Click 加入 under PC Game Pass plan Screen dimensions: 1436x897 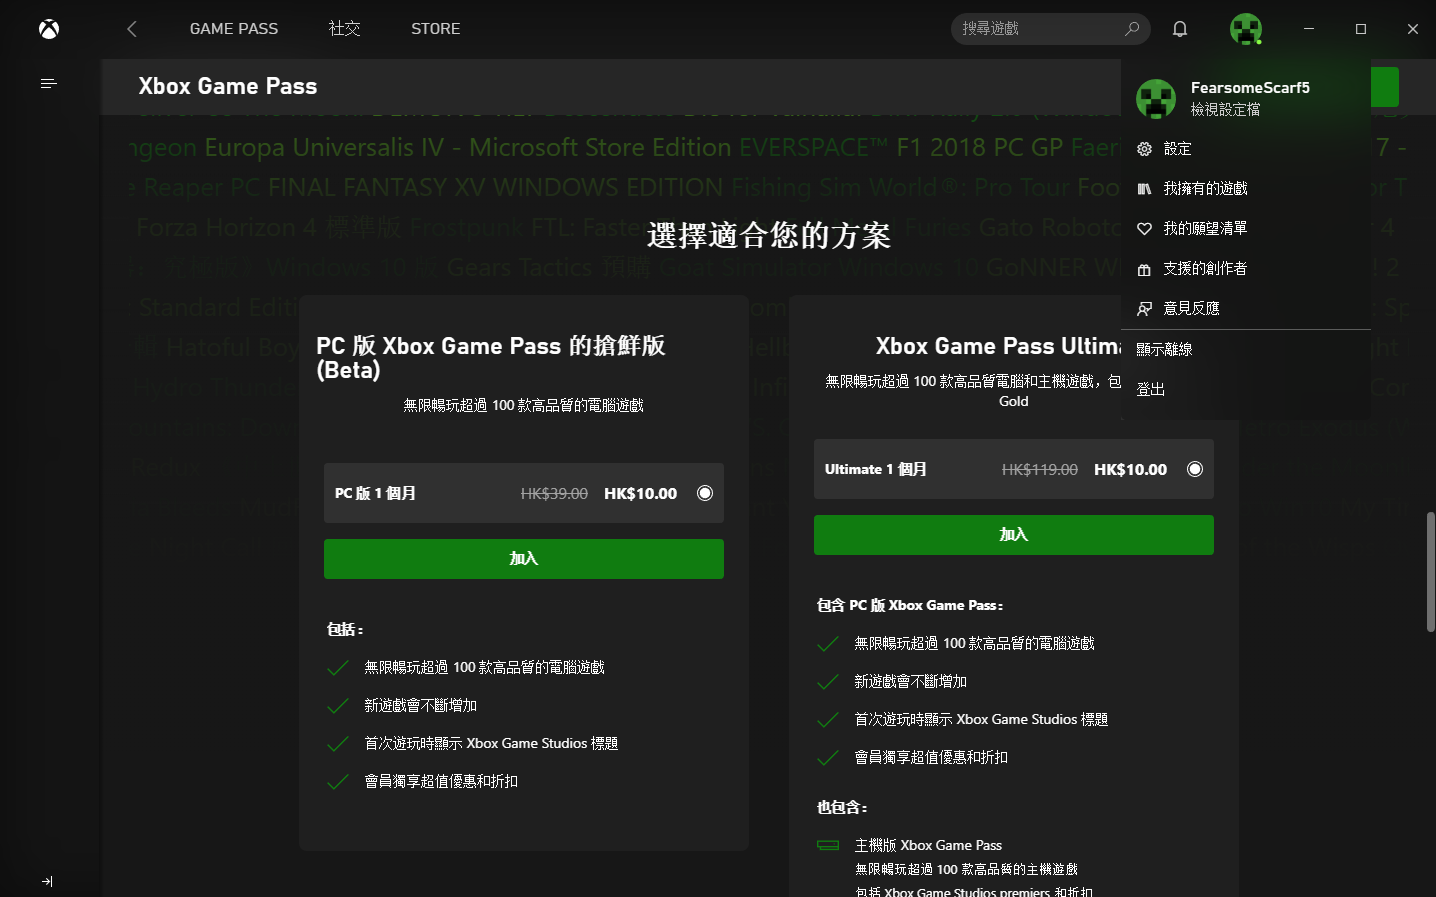click(524, 559)
